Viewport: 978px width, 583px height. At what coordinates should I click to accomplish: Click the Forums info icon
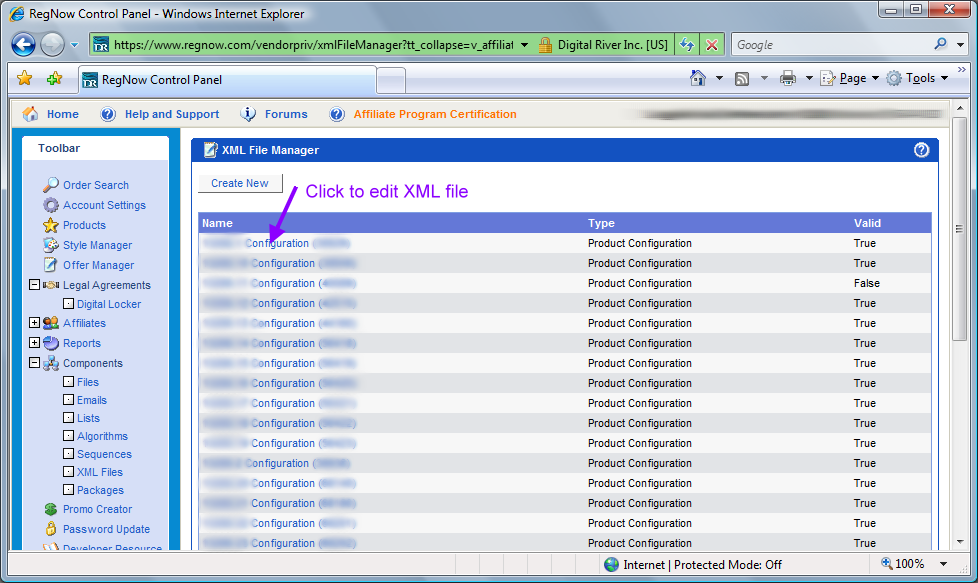248,113
